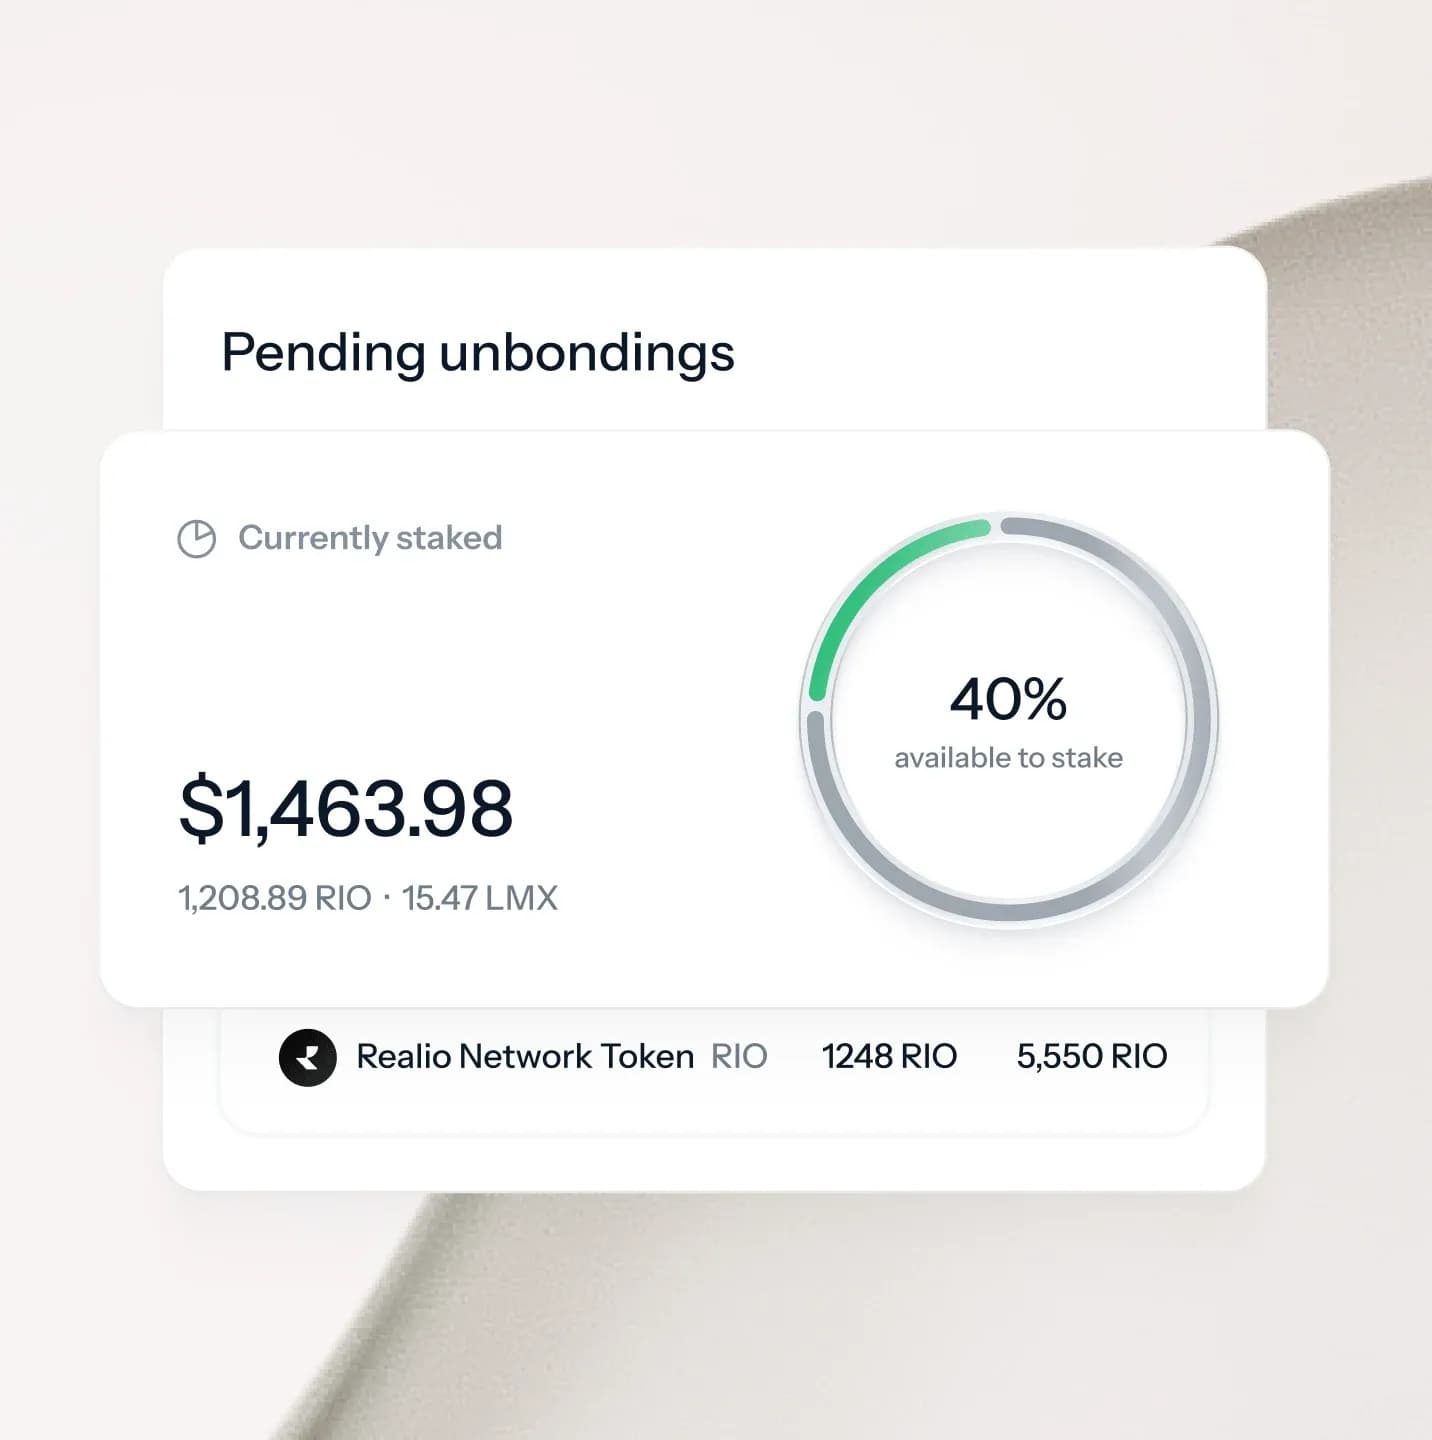This screenshot has width=1432, height=1440.
Task: Click the separator dot between RIO and LMX
Action: click(x=387, y=898)
